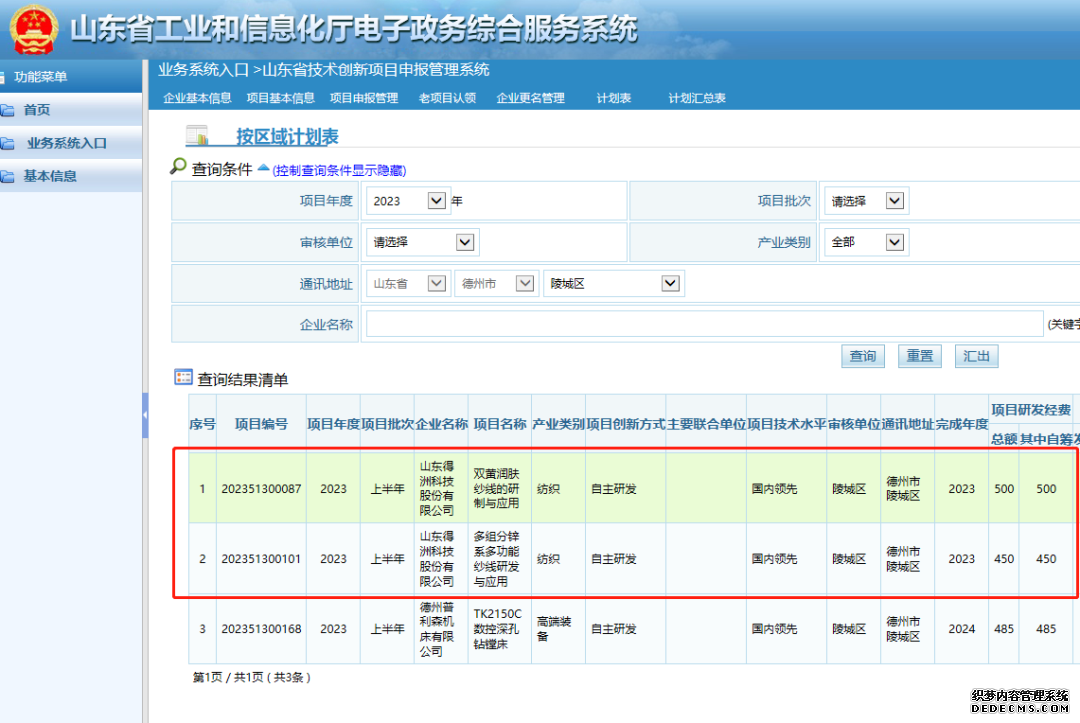
Task: Click the folder icon beside 首页
Action: pos(8,110)
